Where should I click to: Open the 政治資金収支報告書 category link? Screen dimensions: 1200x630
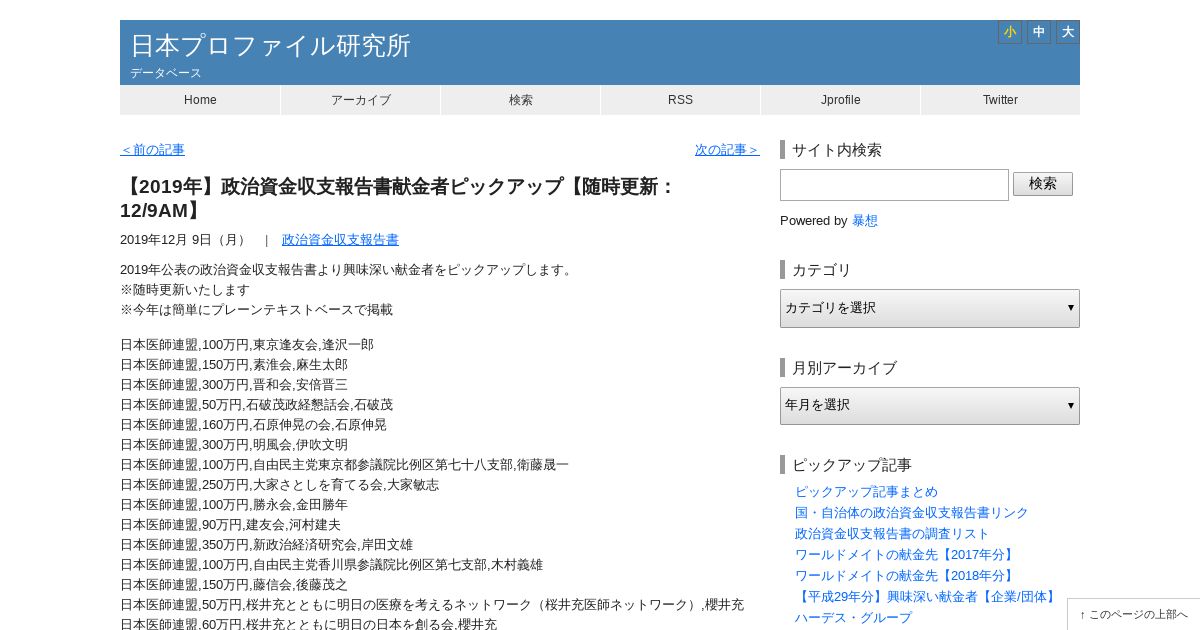tap(340, 240)
